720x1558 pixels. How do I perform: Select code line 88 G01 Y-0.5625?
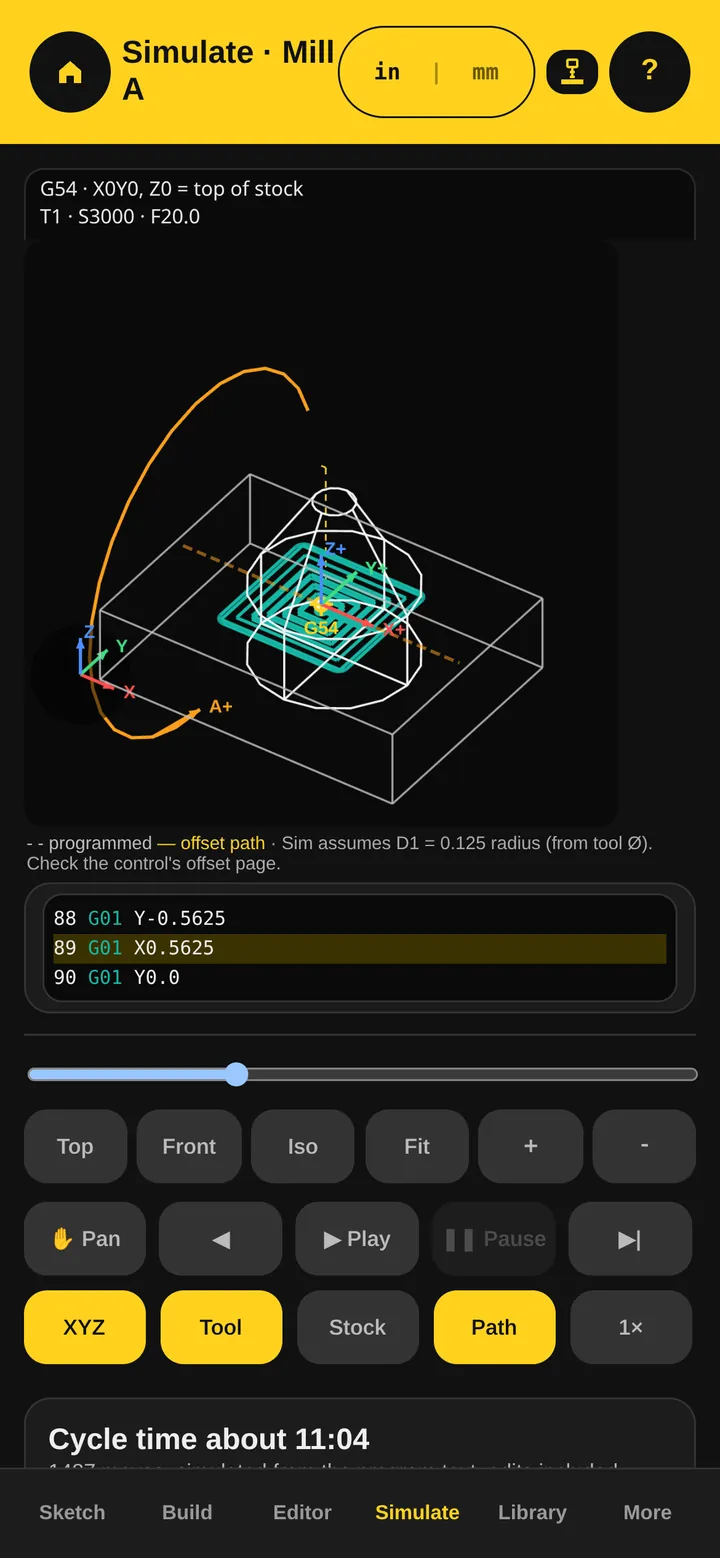tap(360, 918)
